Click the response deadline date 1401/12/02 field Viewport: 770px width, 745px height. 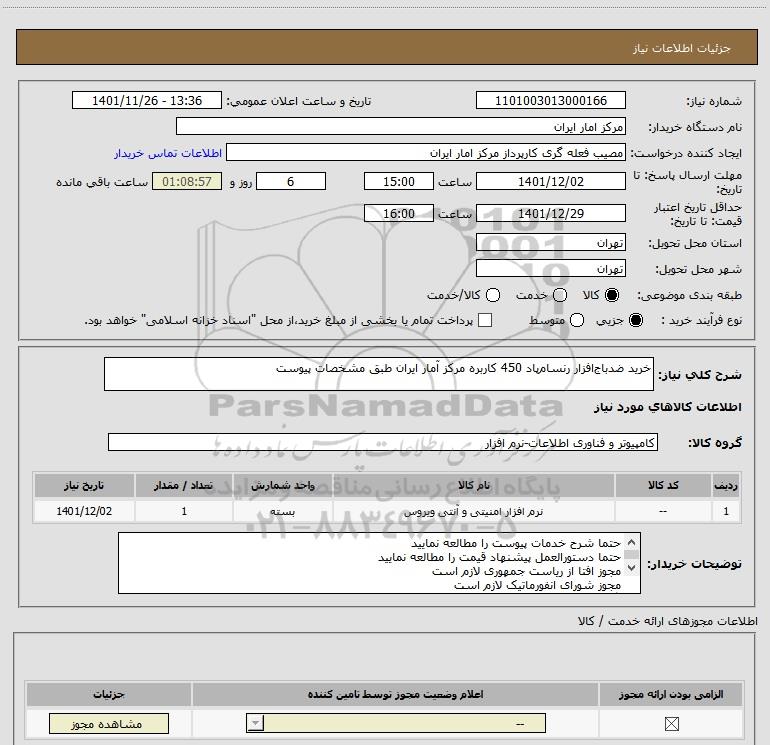pyautogui.click(x=550, y=181)
